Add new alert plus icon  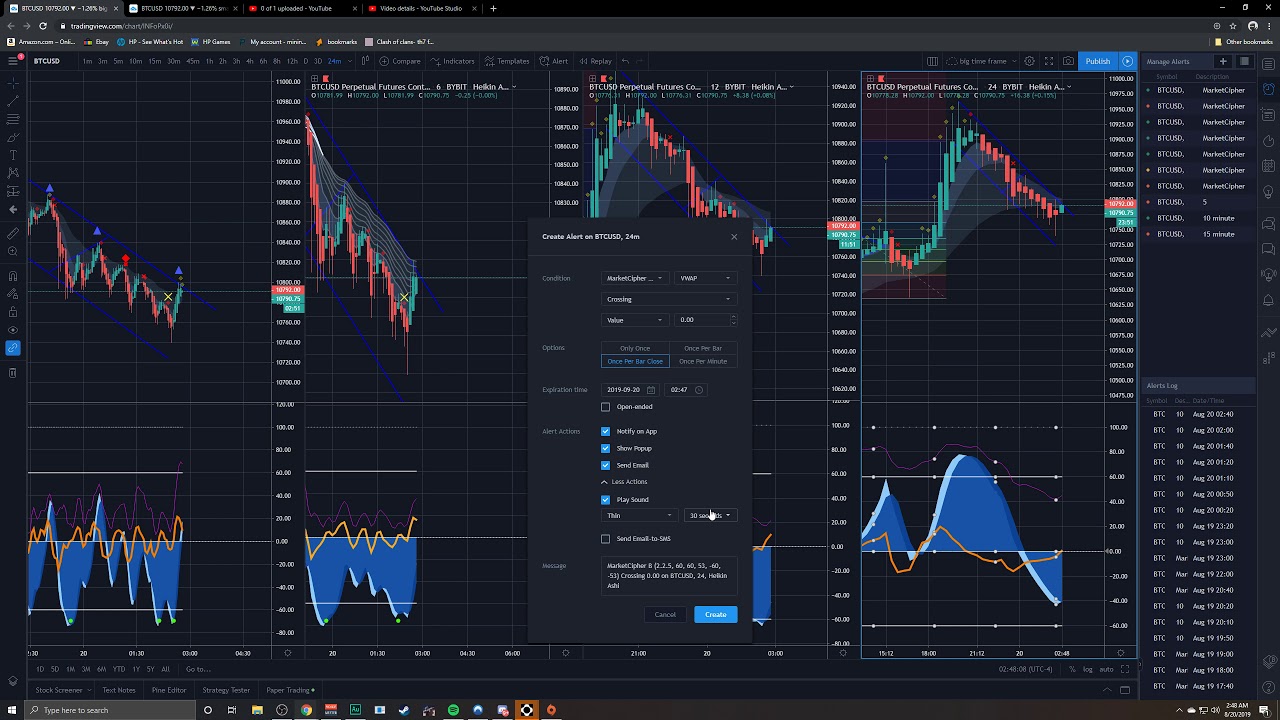1222,61
